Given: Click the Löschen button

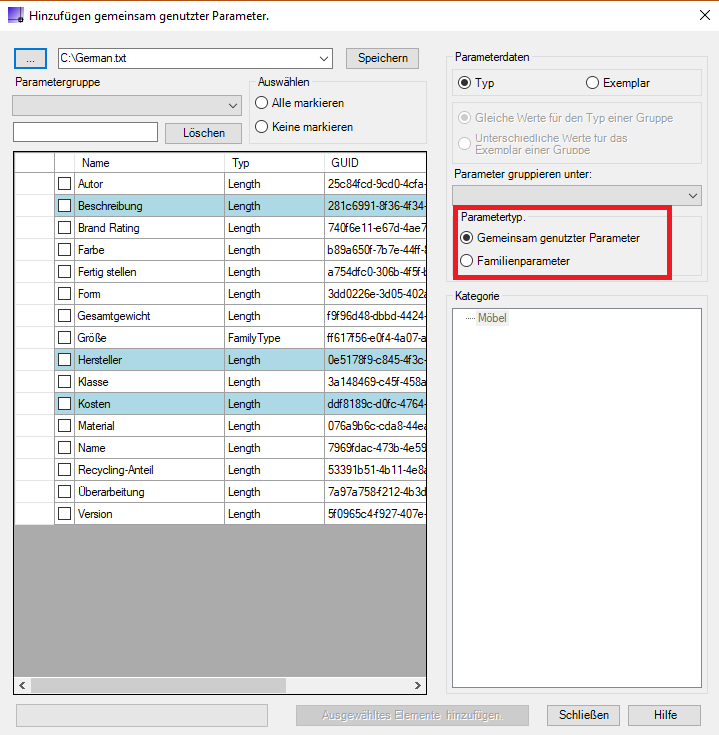Looking at the screenshot, I should pyautogui.click(x=203, y=133).
